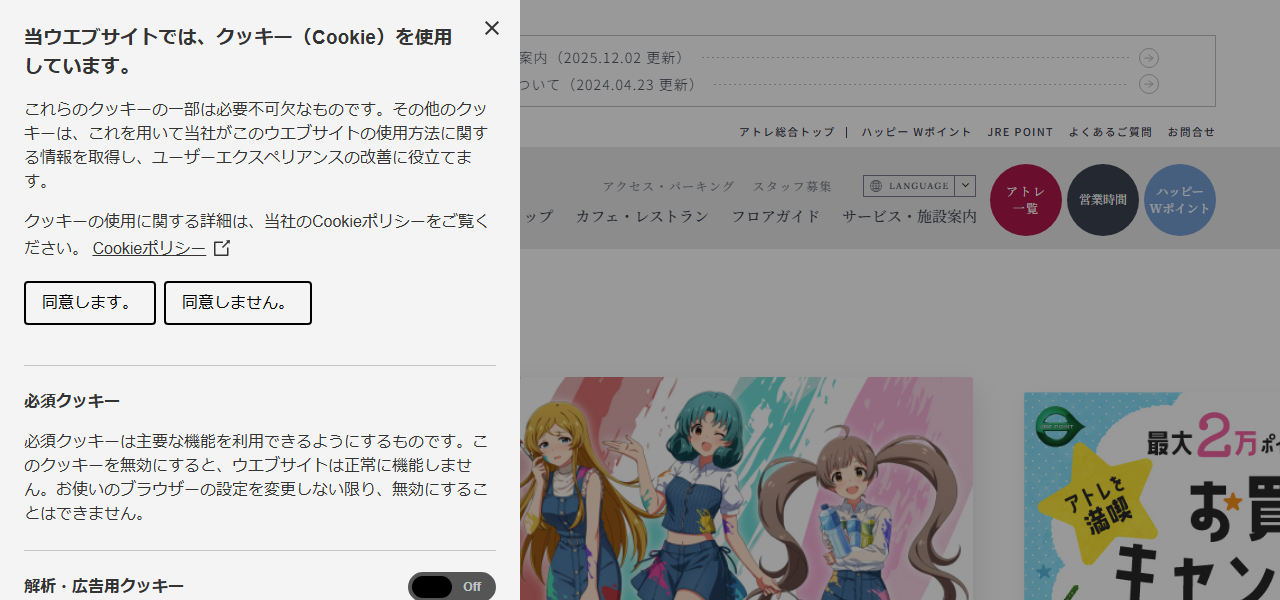Open the アトレ一覧 round button

[x=1026, y=200]
